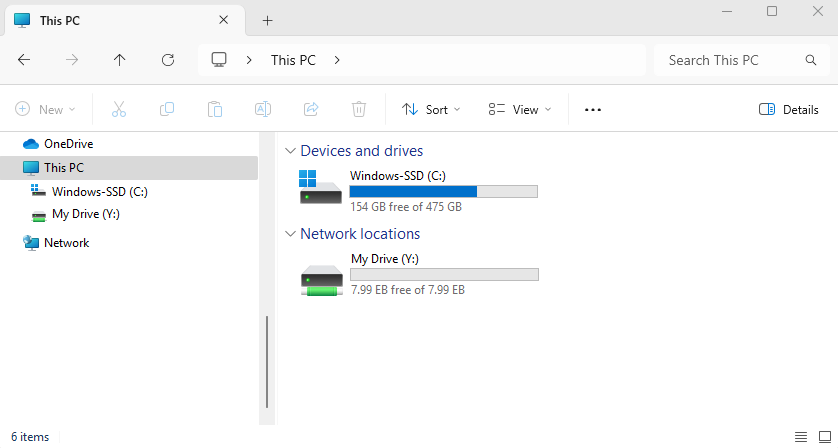Add a new tab
This screenshot has height=448, width=838.
(x=267, y=21)
